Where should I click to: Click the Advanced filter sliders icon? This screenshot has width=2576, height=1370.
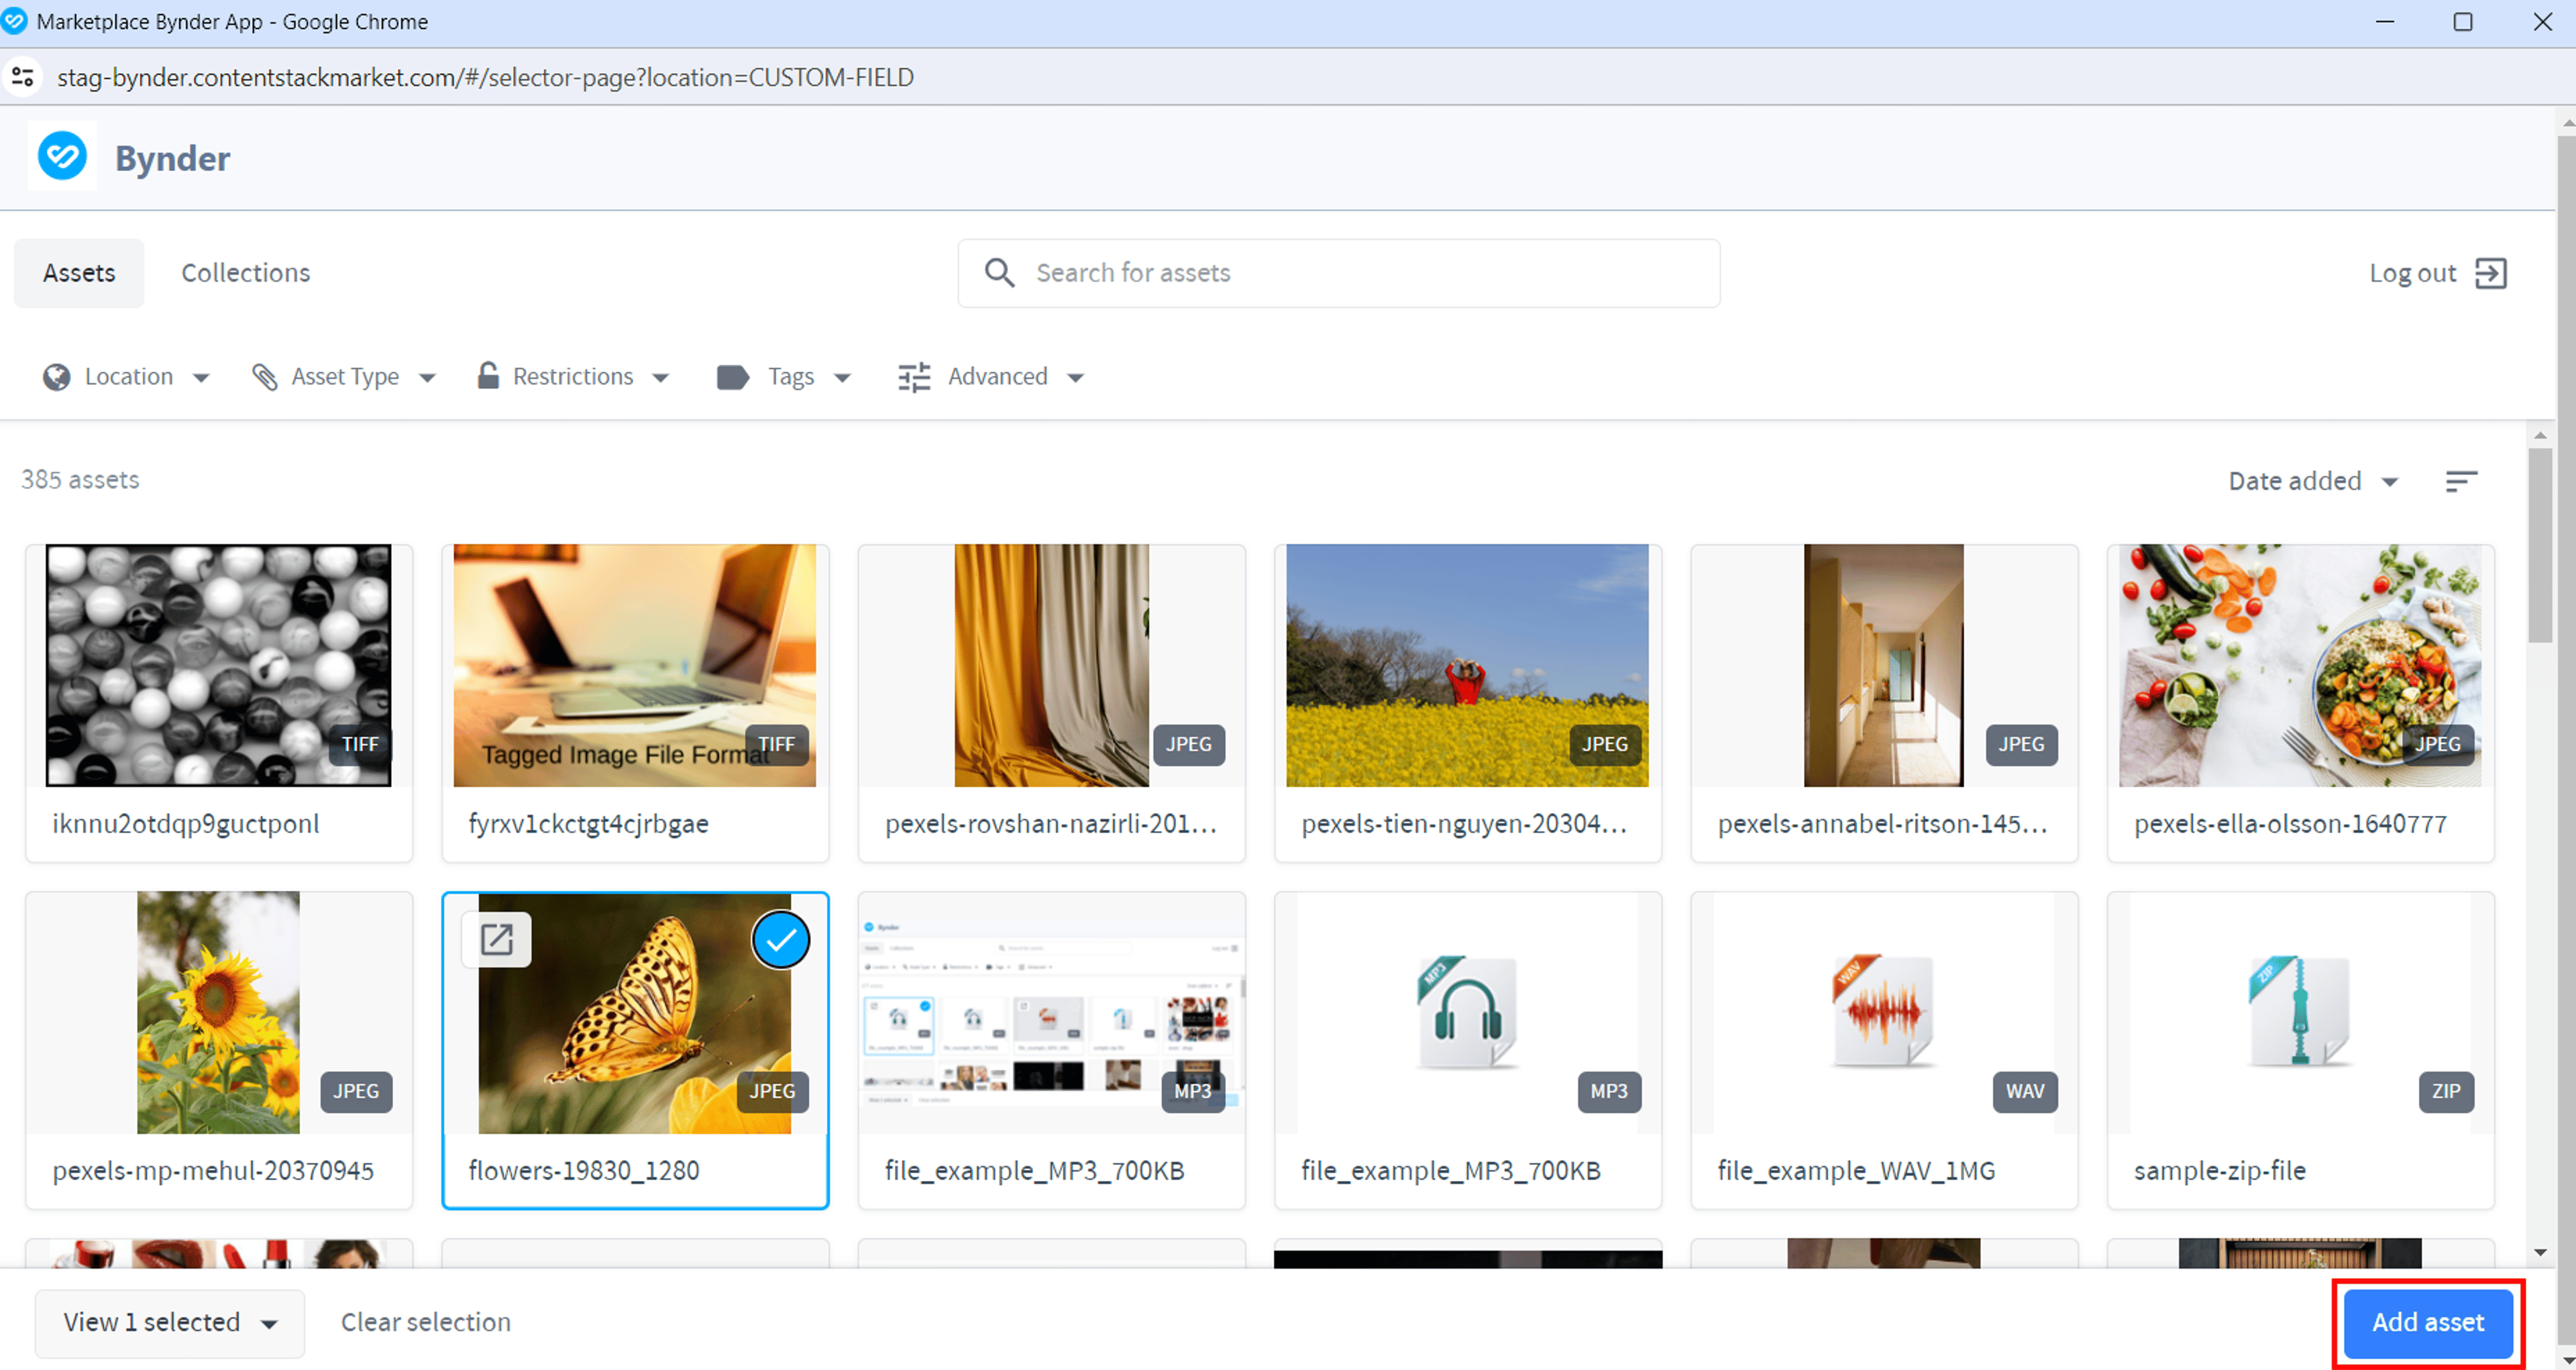tap(914, 377)
